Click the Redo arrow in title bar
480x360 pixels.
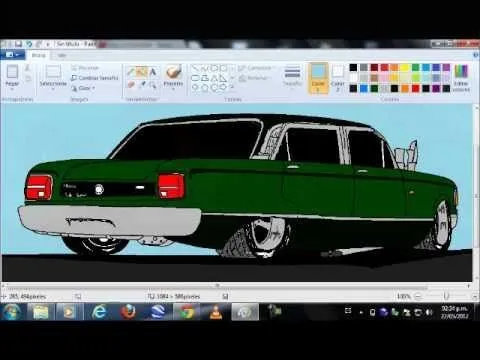pyautogui.click(x=39, y=44)
